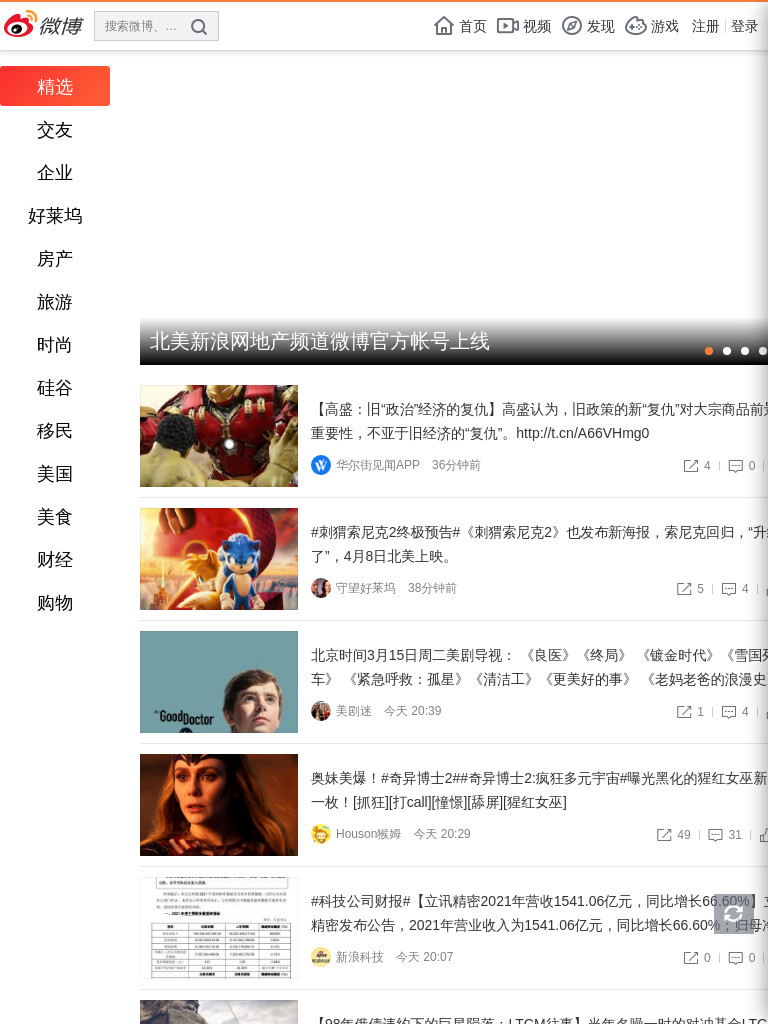Open the 北京时间3月15日 美剧导视 post text
The width and height of the screenshot is (768, 1024).
click(x=539, y=667)
